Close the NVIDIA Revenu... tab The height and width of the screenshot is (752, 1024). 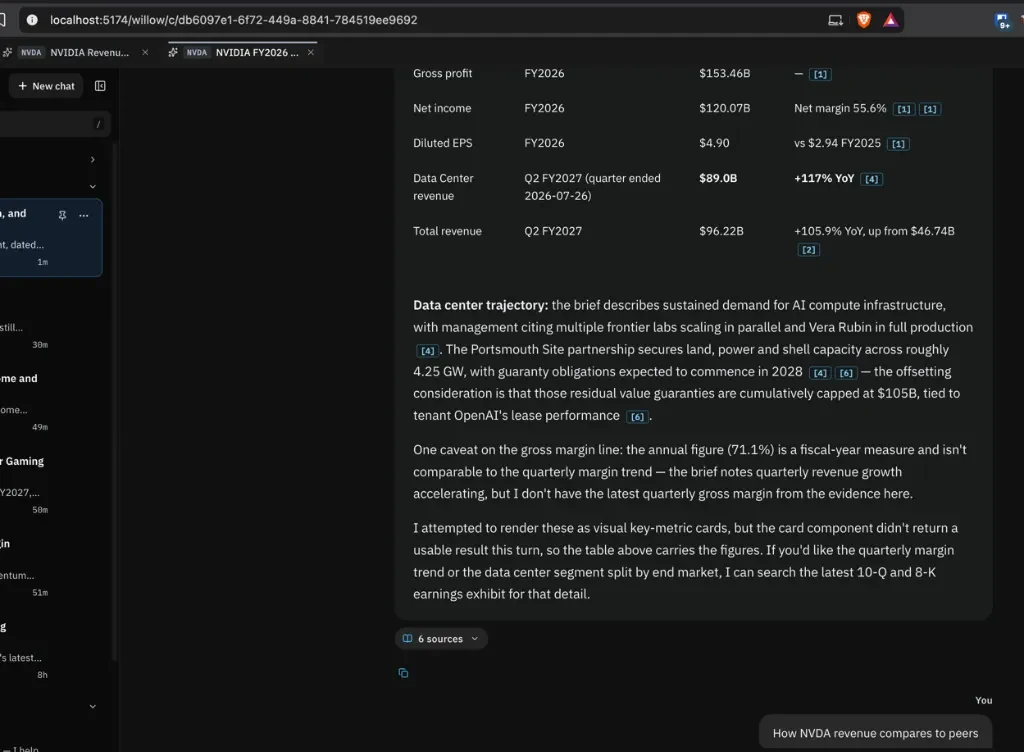145,52
